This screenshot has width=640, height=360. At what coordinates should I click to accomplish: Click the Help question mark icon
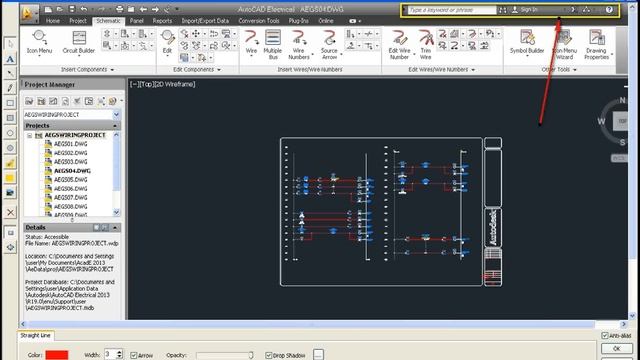(609, 9)
